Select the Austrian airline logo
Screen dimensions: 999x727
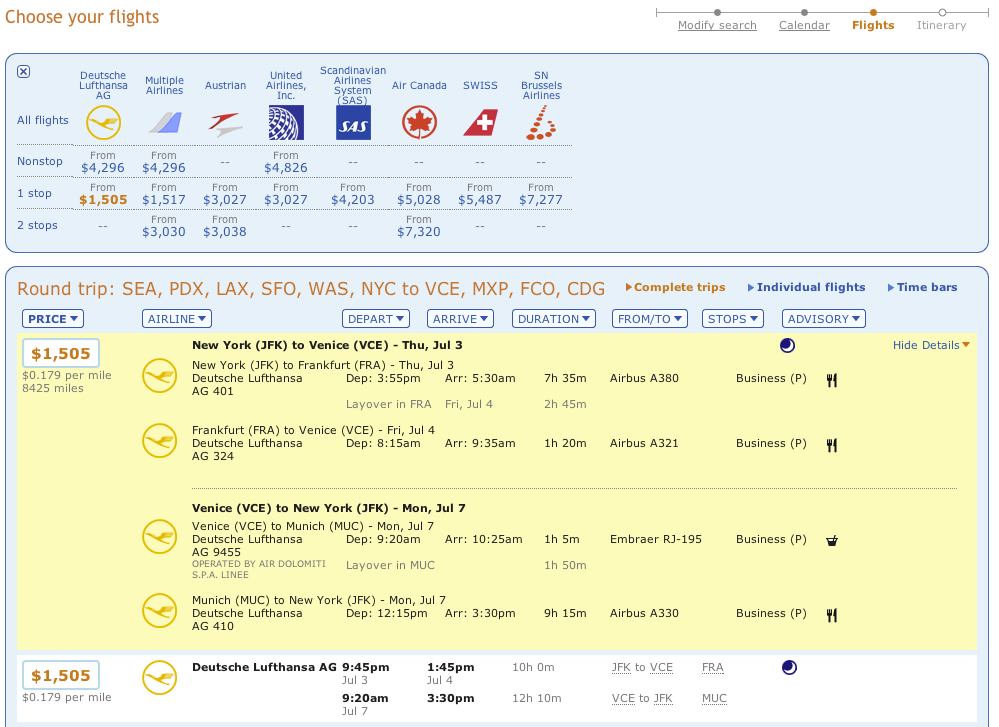[x=226, y=124]
